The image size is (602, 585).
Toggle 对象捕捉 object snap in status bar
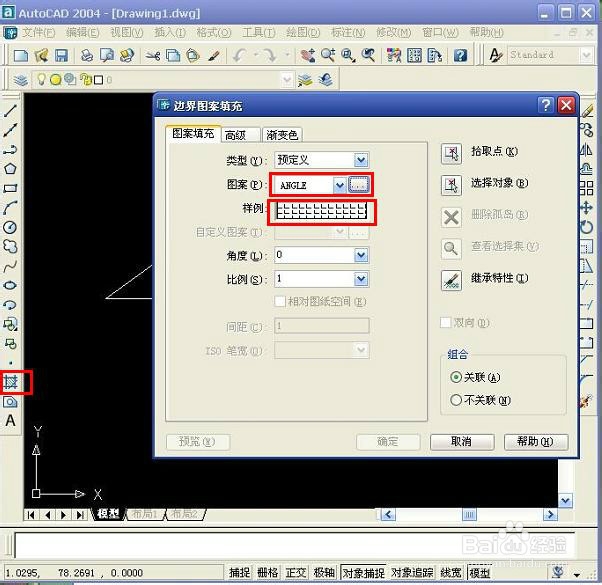tap(364, 573)
